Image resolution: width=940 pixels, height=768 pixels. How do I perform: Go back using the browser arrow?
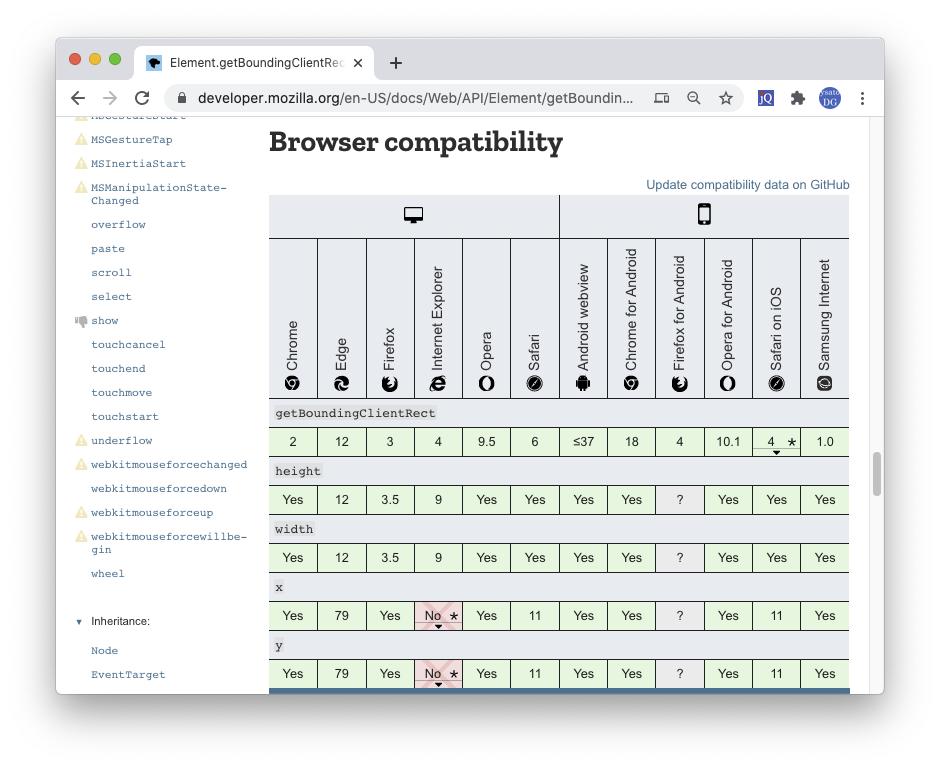(x=78, y=98)
